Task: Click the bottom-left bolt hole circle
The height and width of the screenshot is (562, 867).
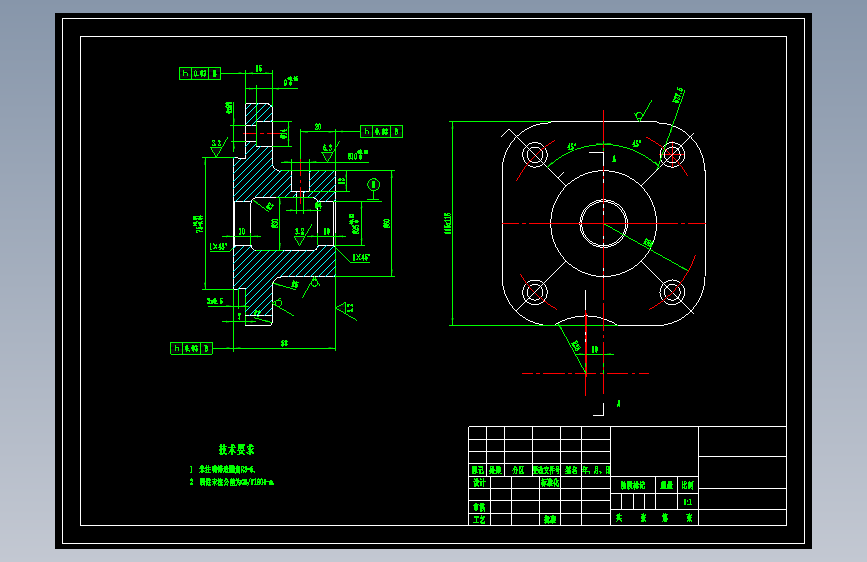Action: pyautogui.click(x=535, y=292)
